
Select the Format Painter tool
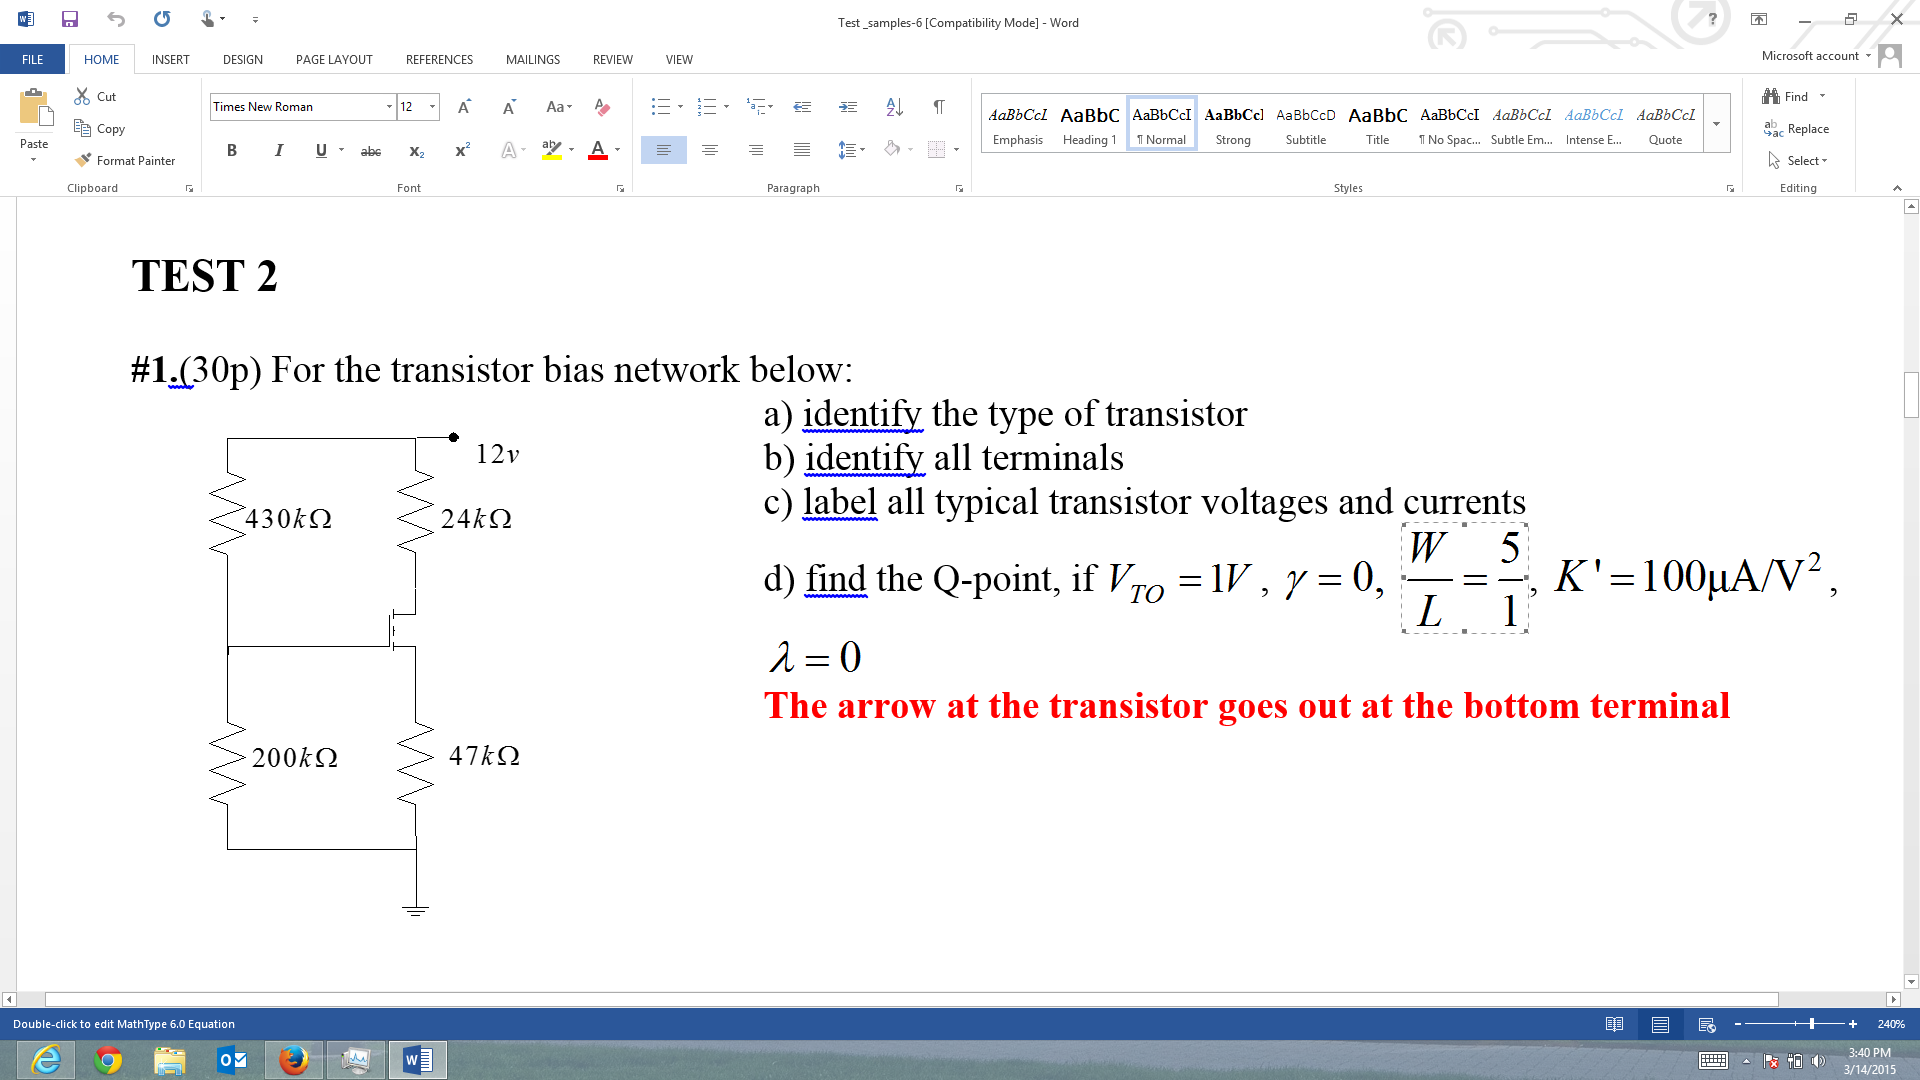pyautogui.click(x=126, y=160)
